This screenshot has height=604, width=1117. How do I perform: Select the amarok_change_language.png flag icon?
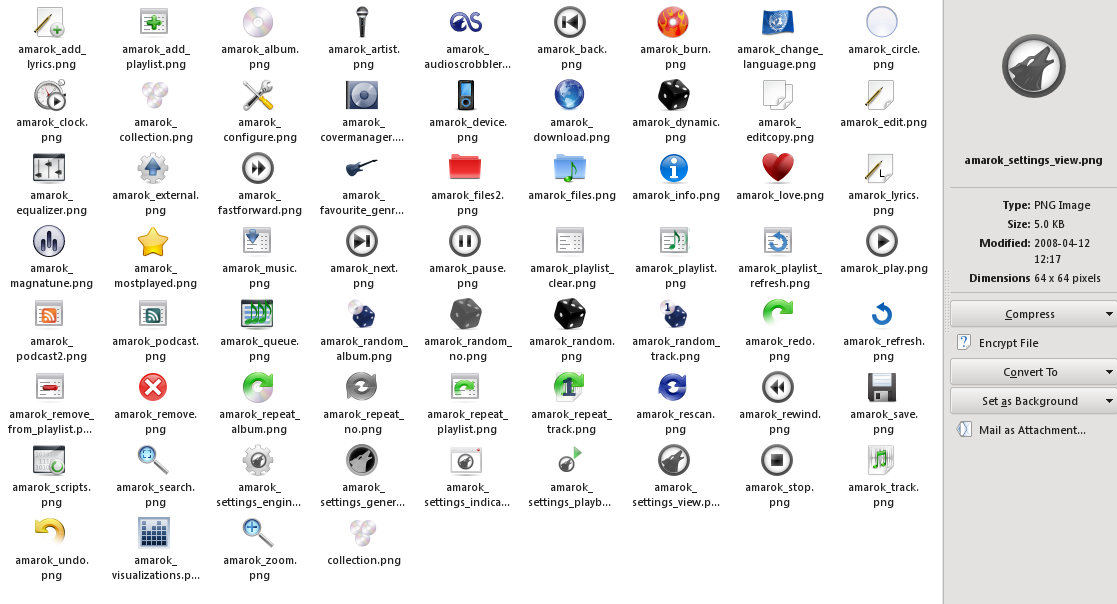778,23
